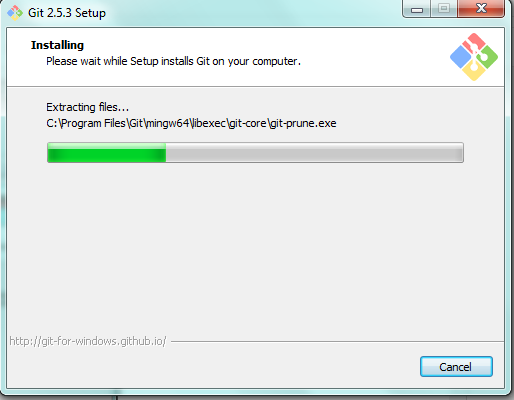Click the git-prune.exe file path text
This screenshot has width=514, height=400.
[x=191, y=123]
